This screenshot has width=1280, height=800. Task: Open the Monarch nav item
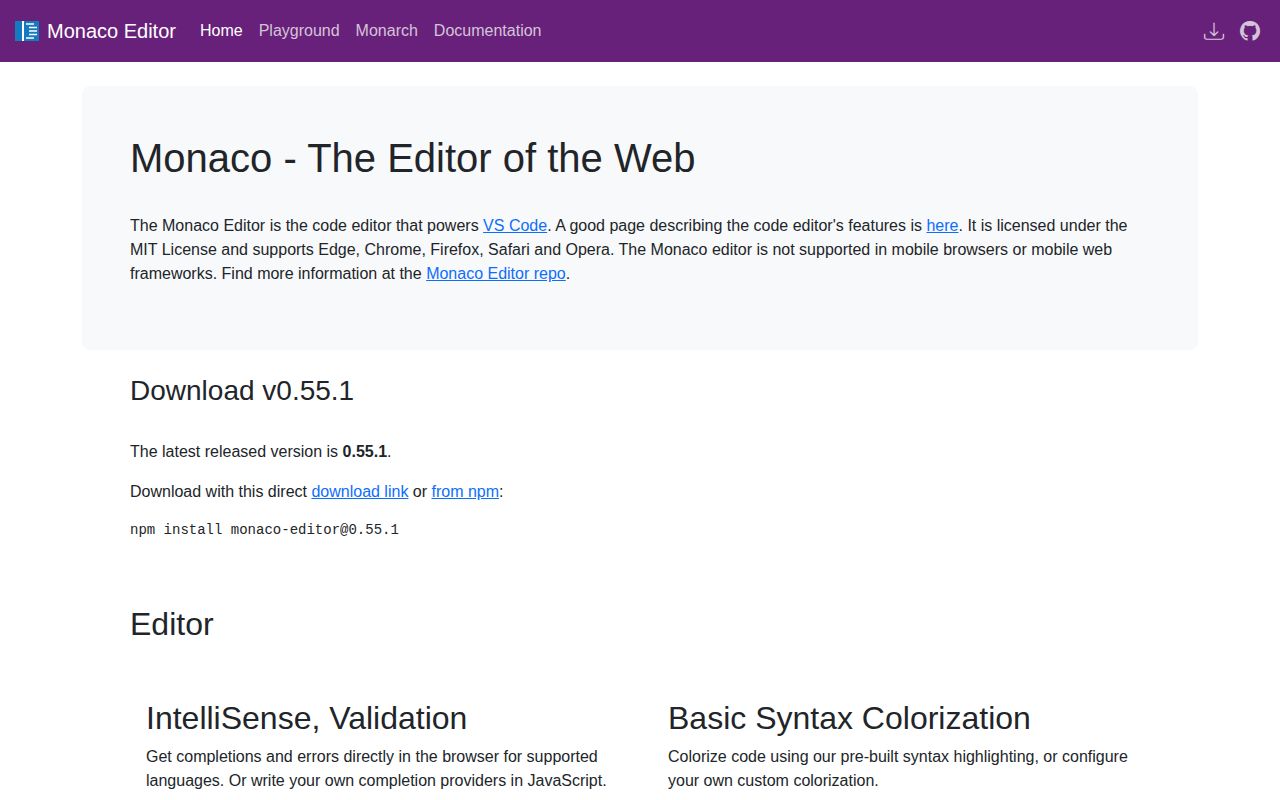[x=386, y=31]
